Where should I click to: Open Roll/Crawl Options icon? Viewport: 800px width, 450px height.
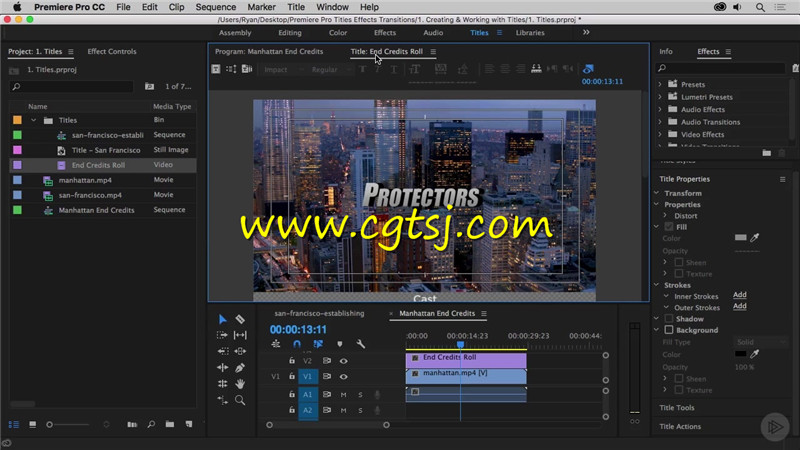(231, 69)
